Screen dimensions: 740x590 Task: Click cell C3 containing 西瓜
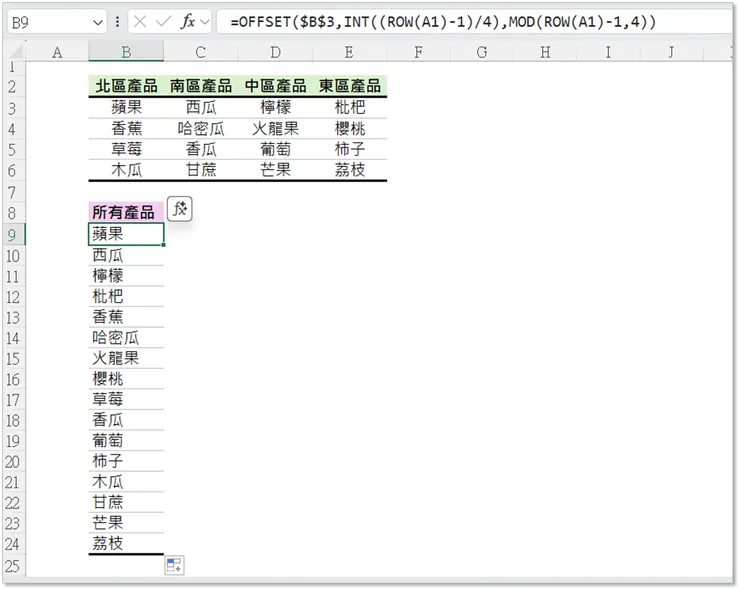click(x=201, y=108)
